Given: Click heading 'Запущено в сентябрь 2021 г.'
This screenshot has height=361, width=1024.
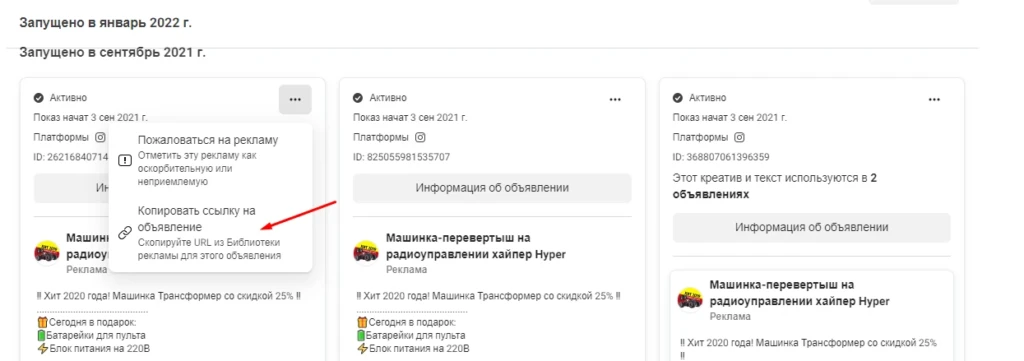Looking at the screenshot, I should point(112,52).
